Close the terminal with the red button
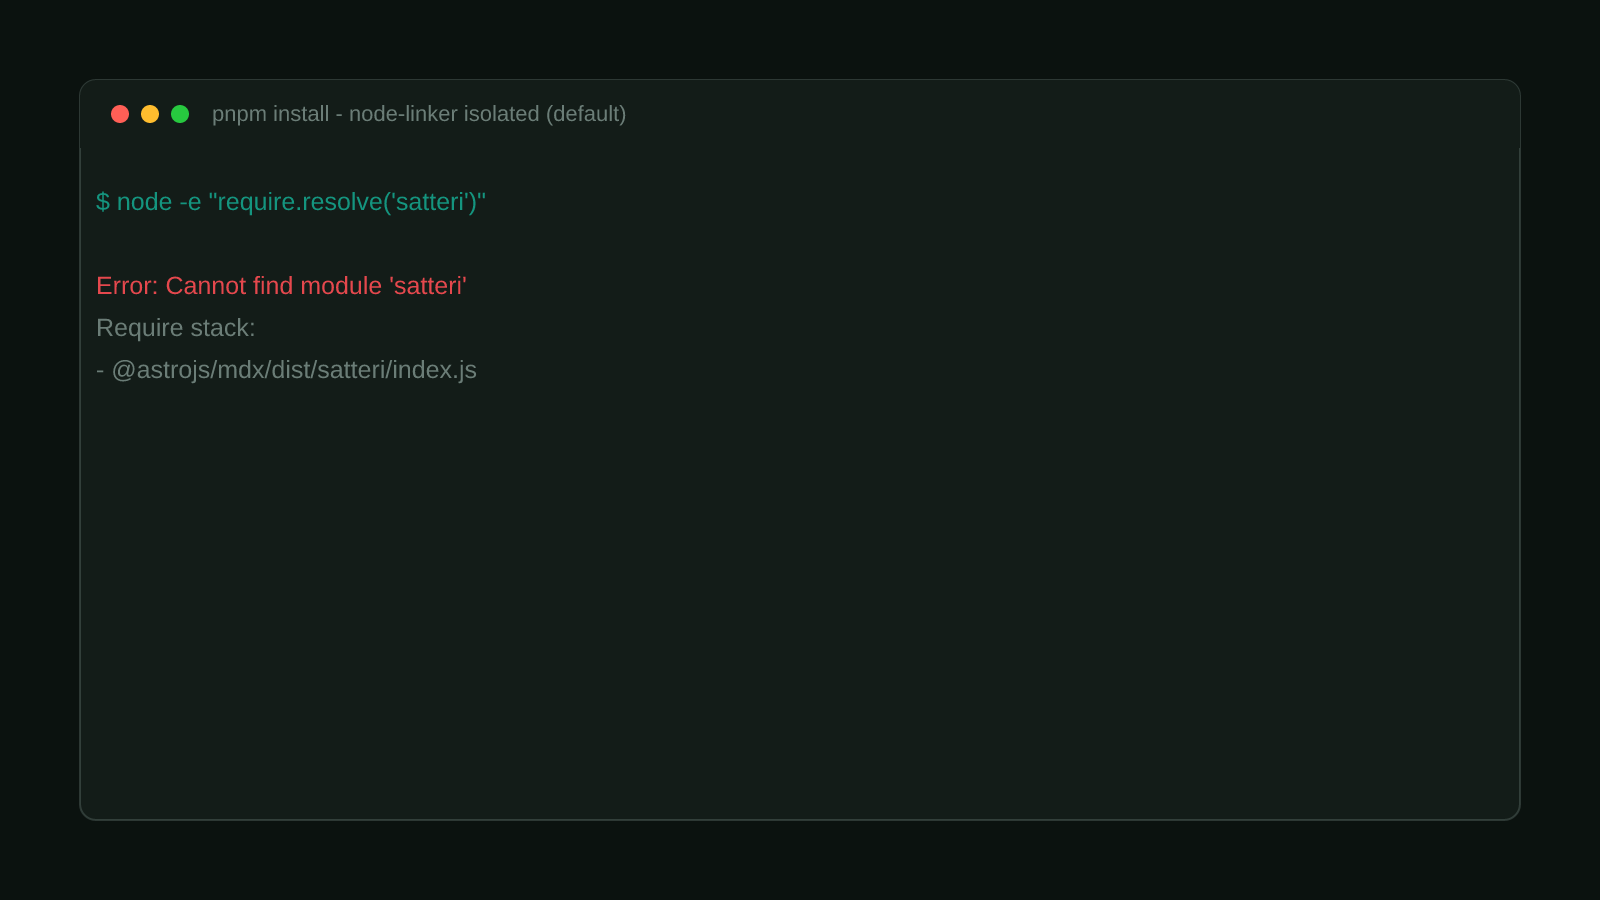1600x900 pixels. point(120,114)
